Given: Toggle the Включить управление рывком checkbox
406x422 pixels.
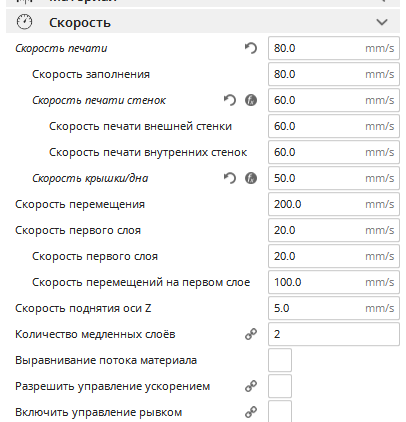Looking at the screenshot, I should tap(280, 412).
